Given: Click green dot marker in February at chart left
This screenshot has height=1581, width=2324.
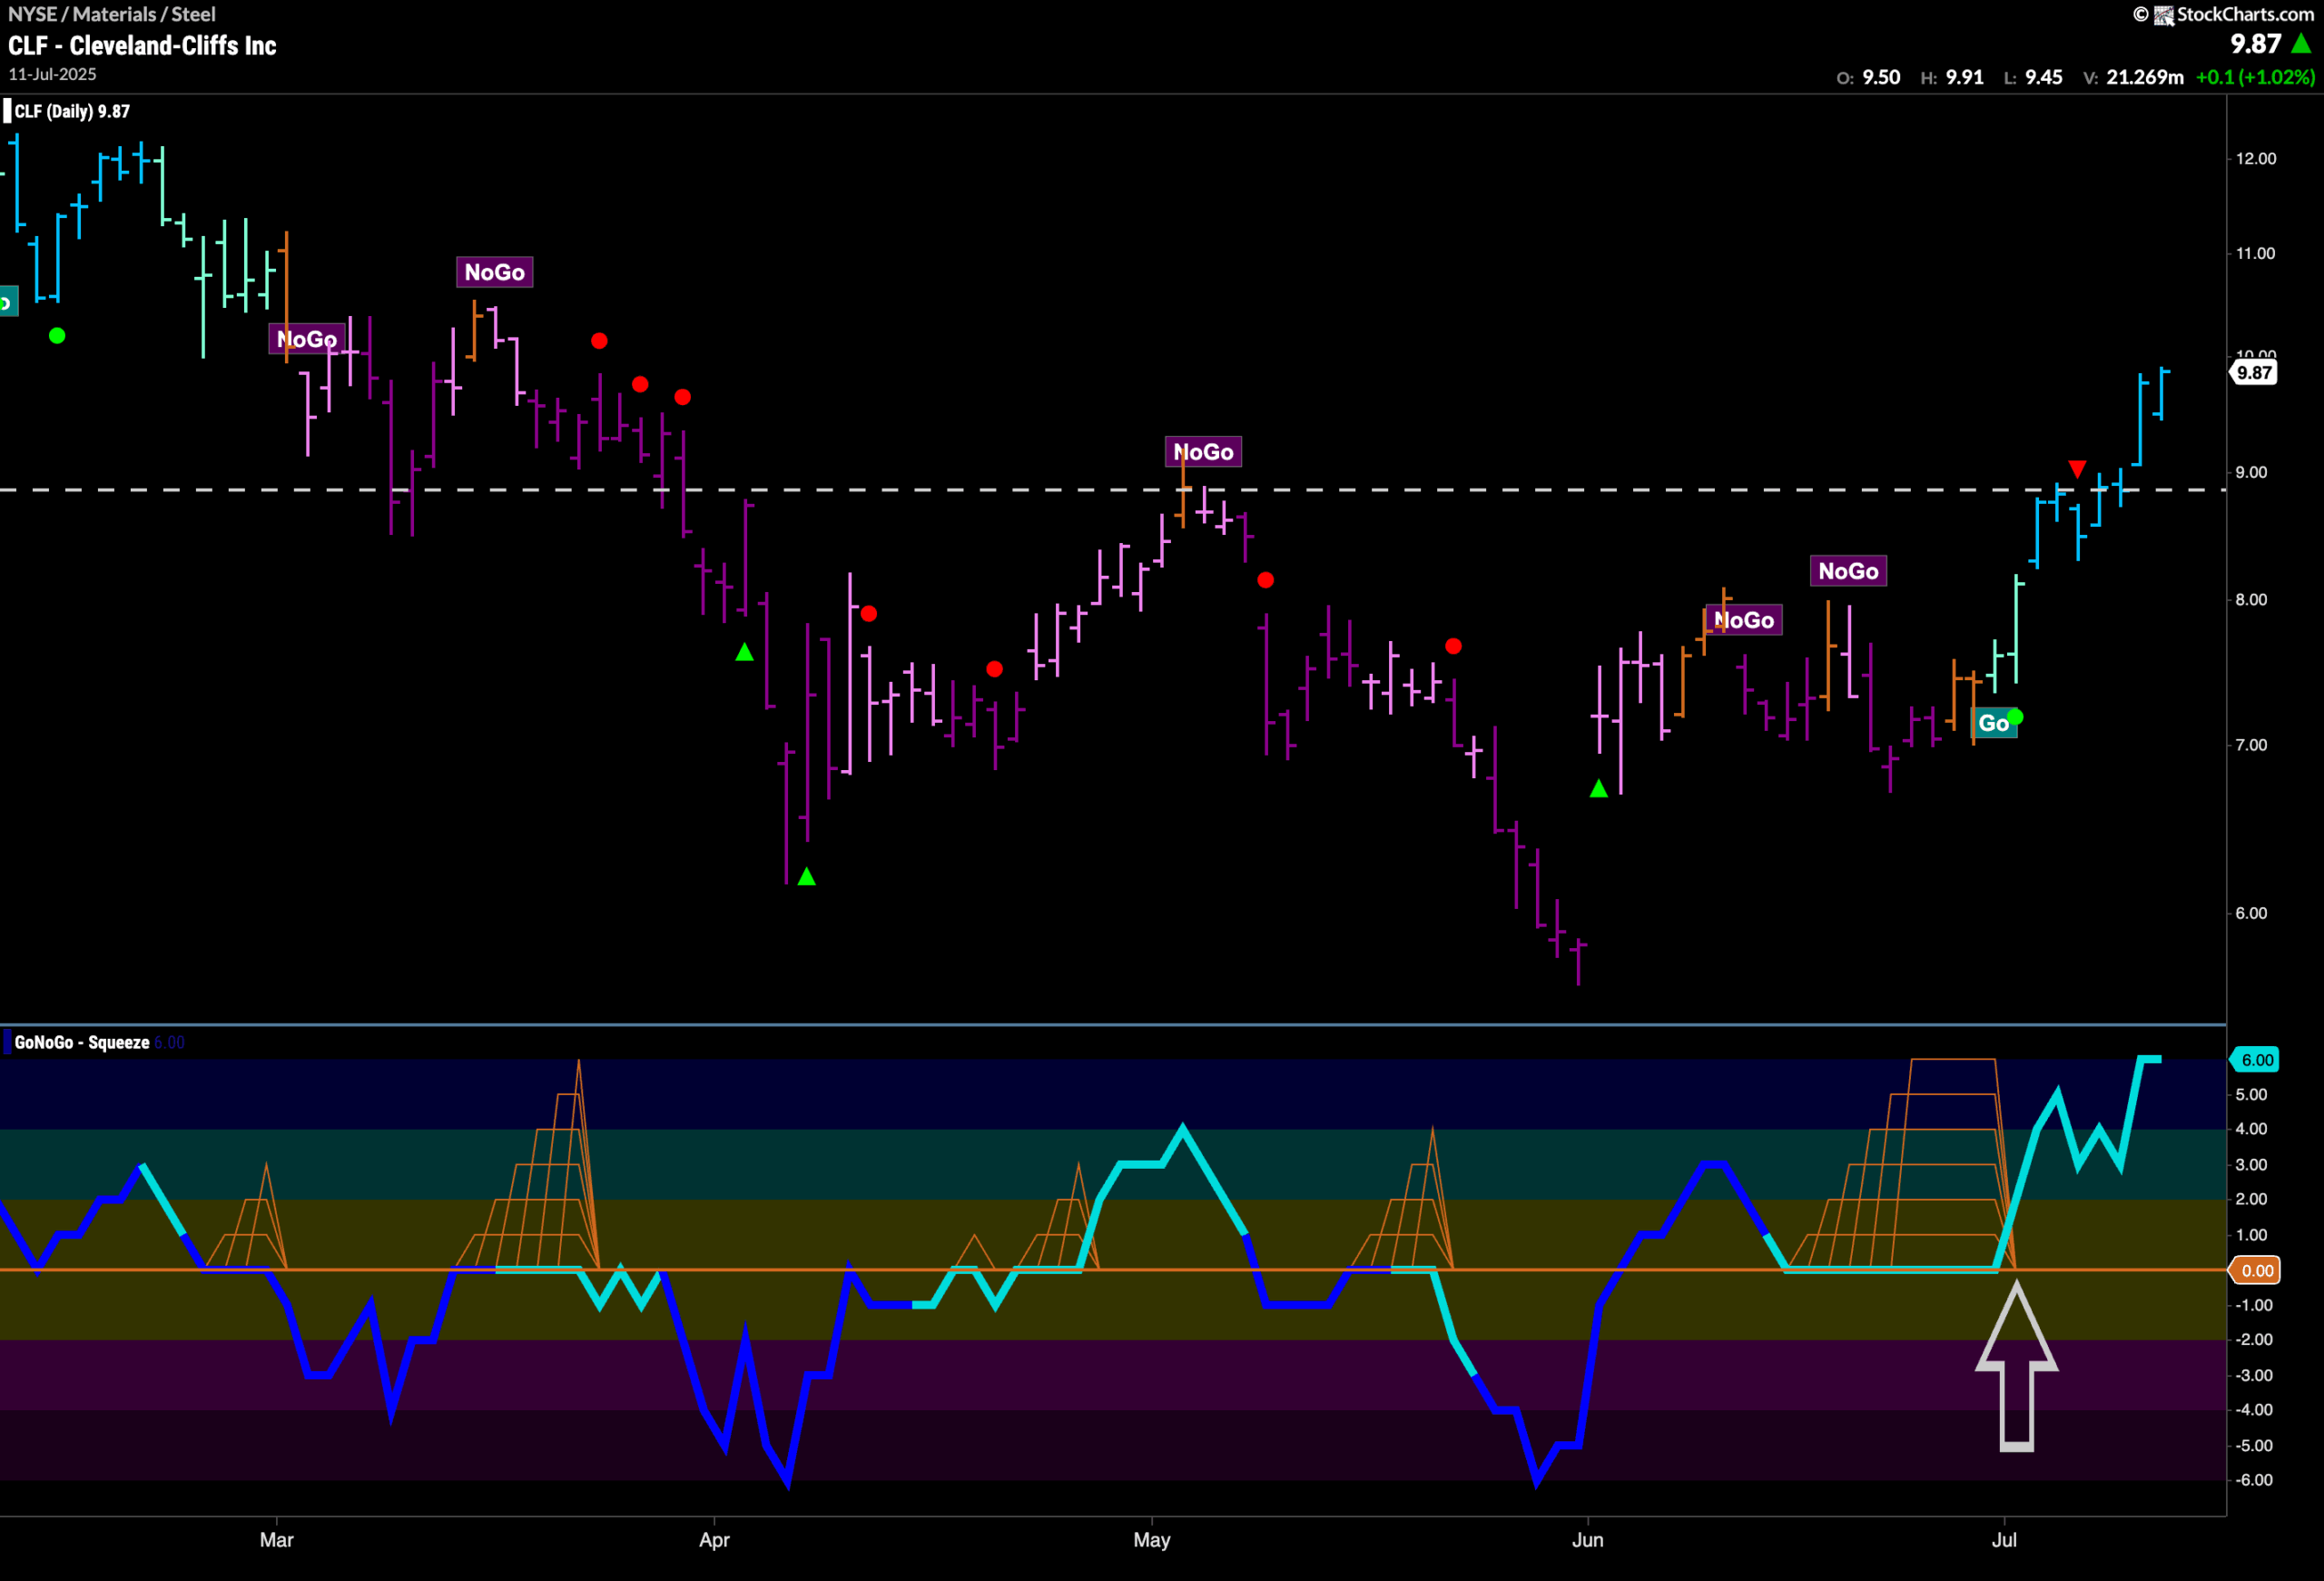Looking at the screenshot, I should click(x=57, y=336).
